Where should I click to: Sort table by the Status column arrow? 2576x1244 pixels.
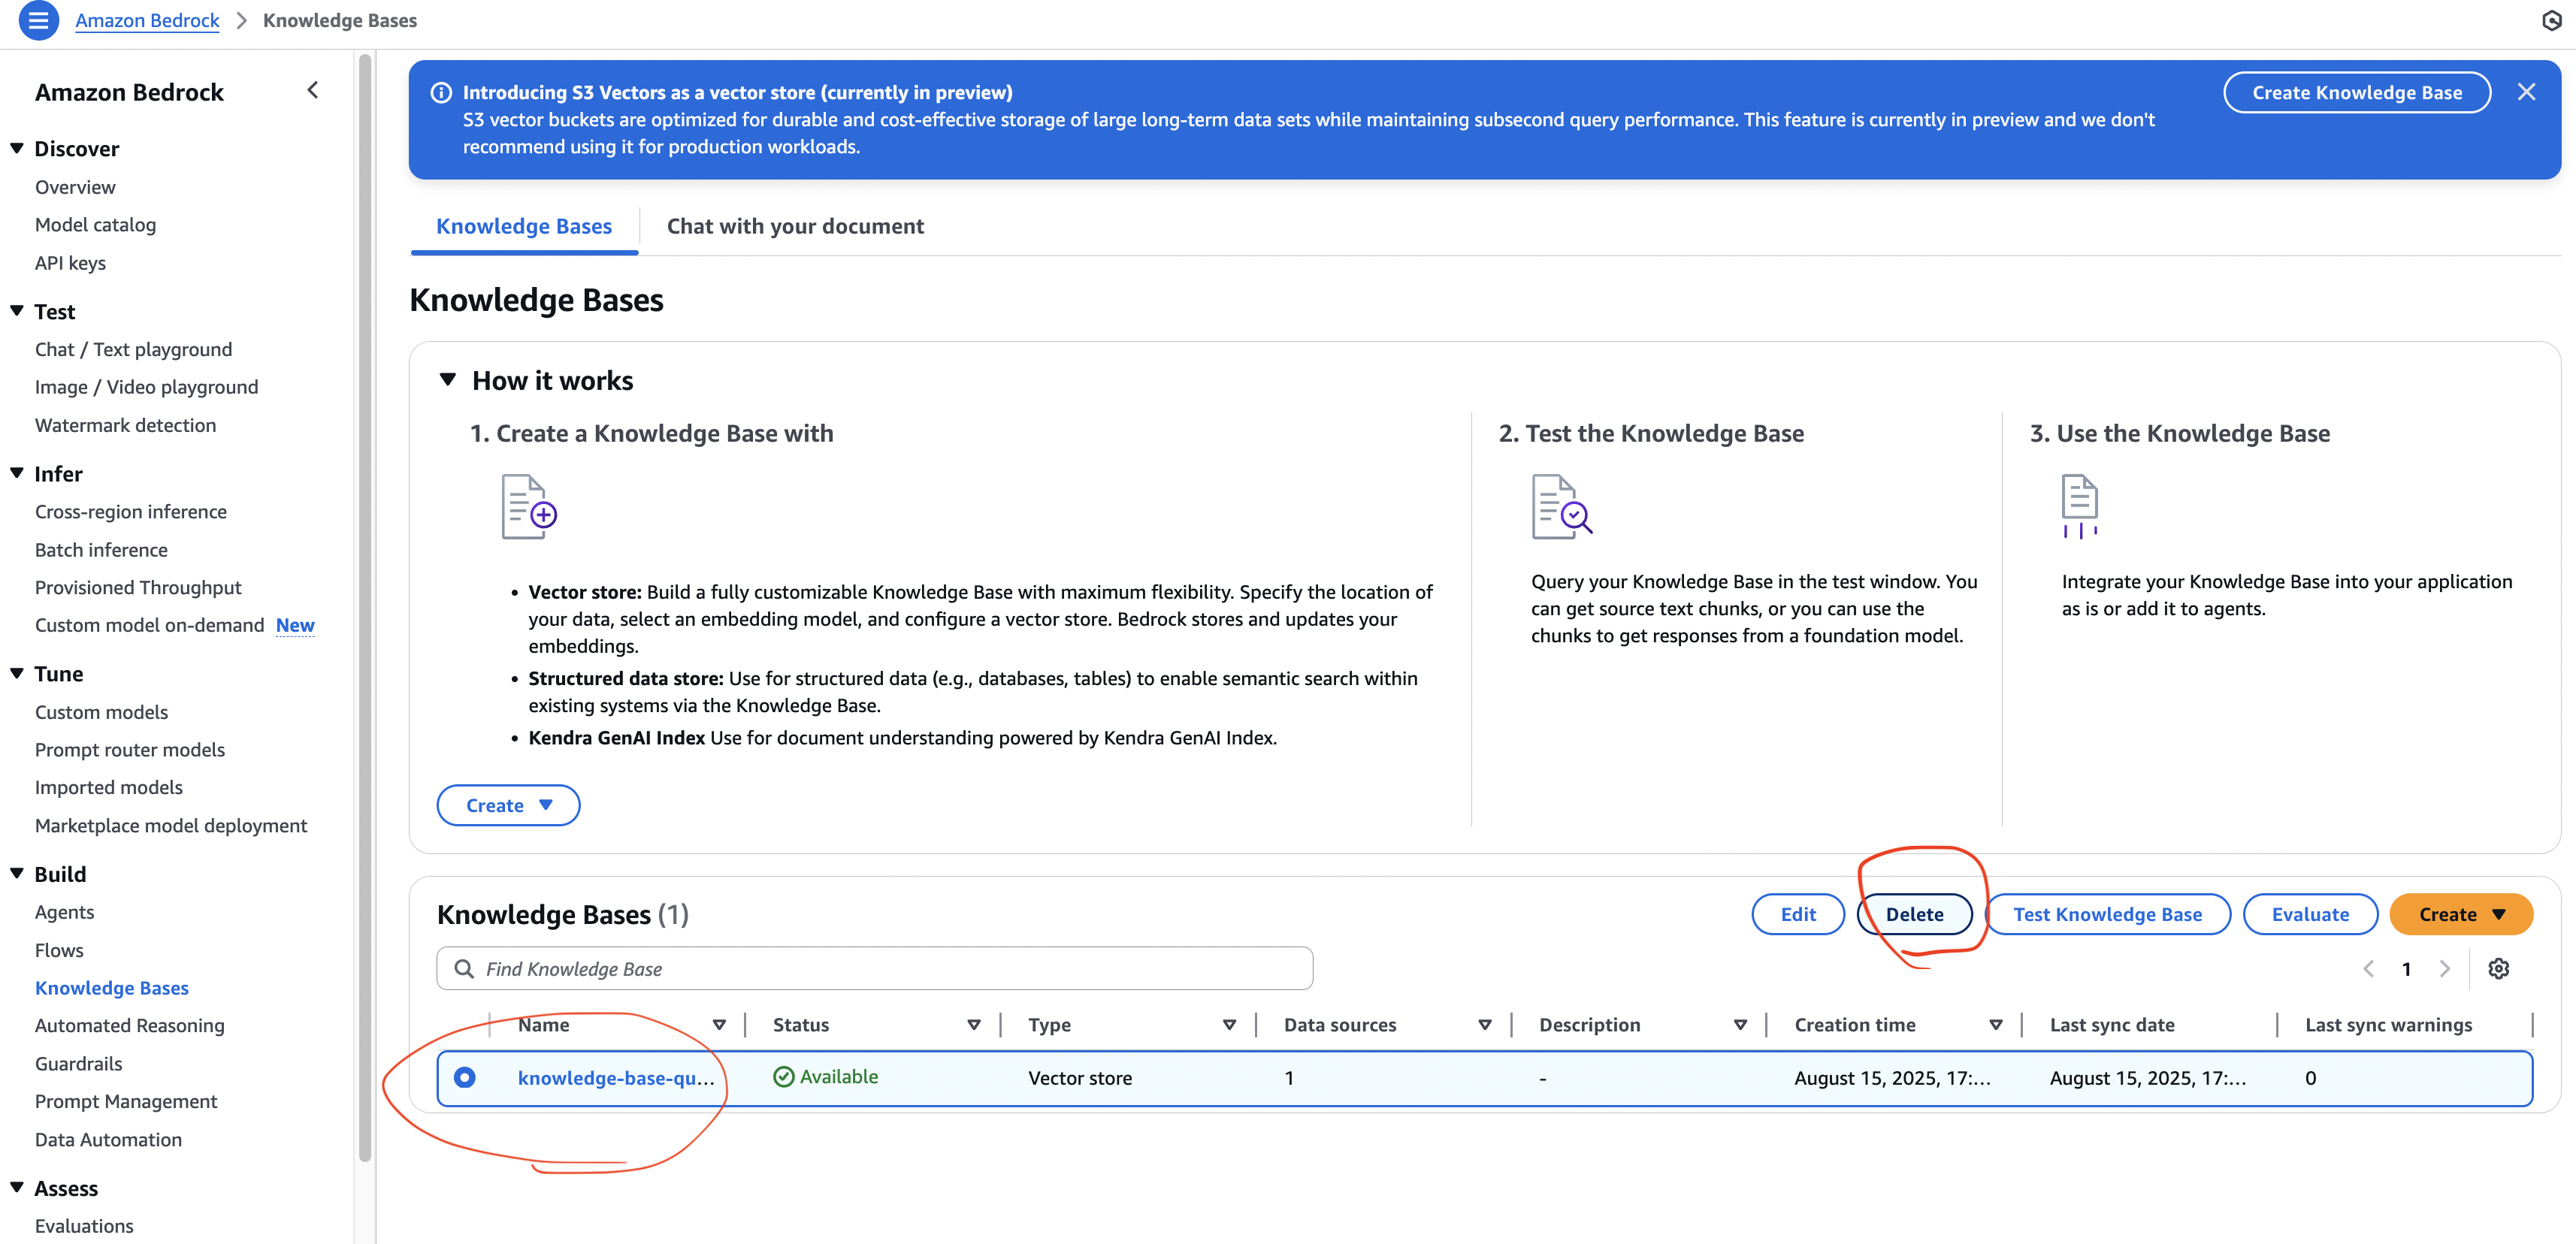973,1024
